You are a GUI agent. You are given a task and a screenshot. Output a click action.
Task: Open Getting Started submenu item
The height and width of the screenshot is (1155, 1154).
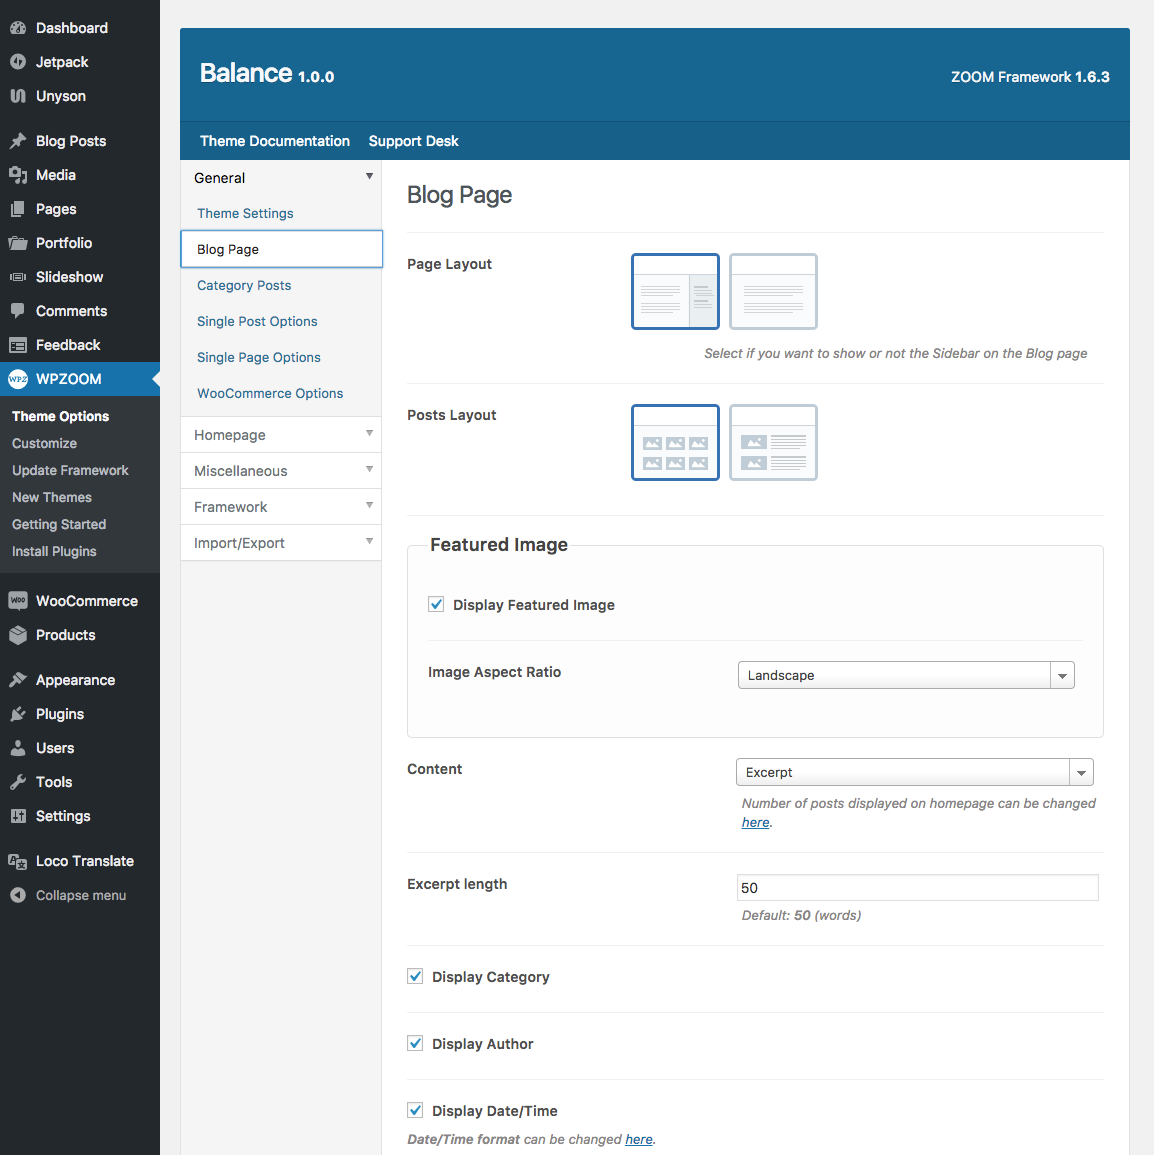(x=59, y=524)
